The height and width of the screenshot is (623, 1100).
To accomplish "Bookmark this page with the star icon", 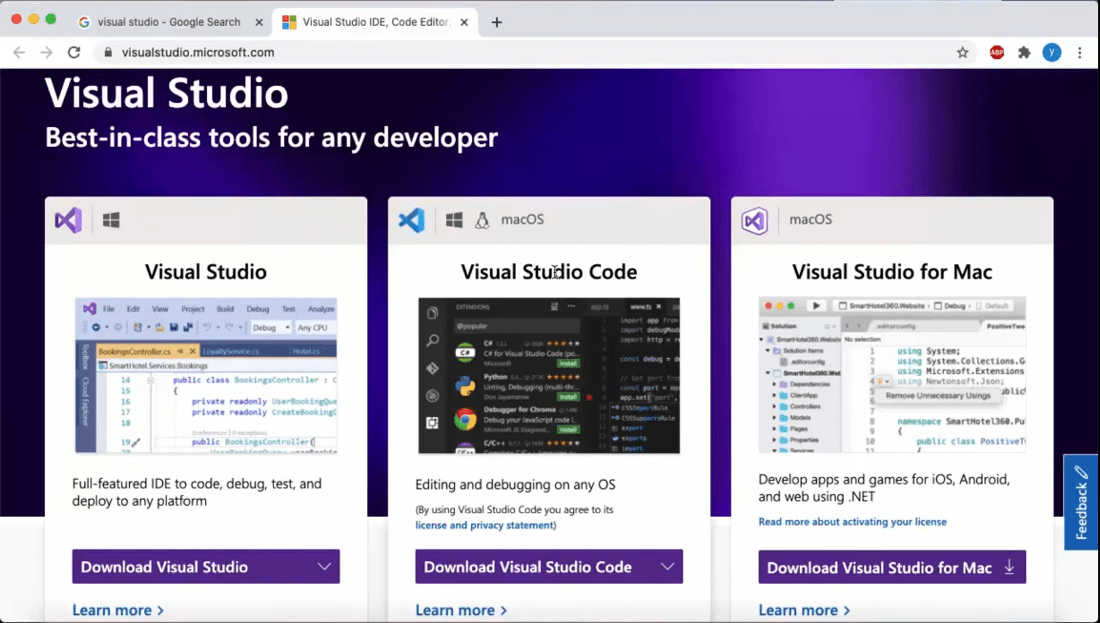I will pyautogui.click(x=963, y=53).
